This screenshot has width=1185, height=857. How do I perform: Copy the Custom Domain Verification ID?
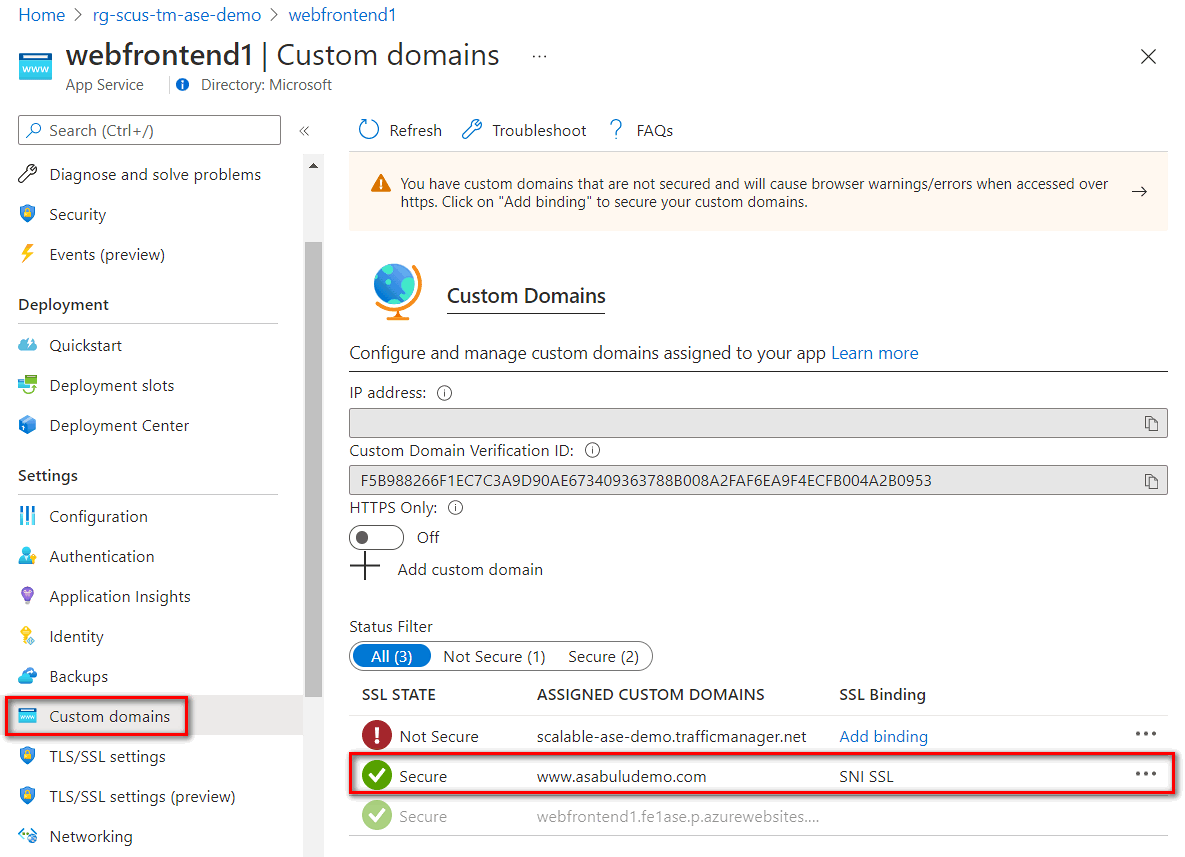(1151, 481)
